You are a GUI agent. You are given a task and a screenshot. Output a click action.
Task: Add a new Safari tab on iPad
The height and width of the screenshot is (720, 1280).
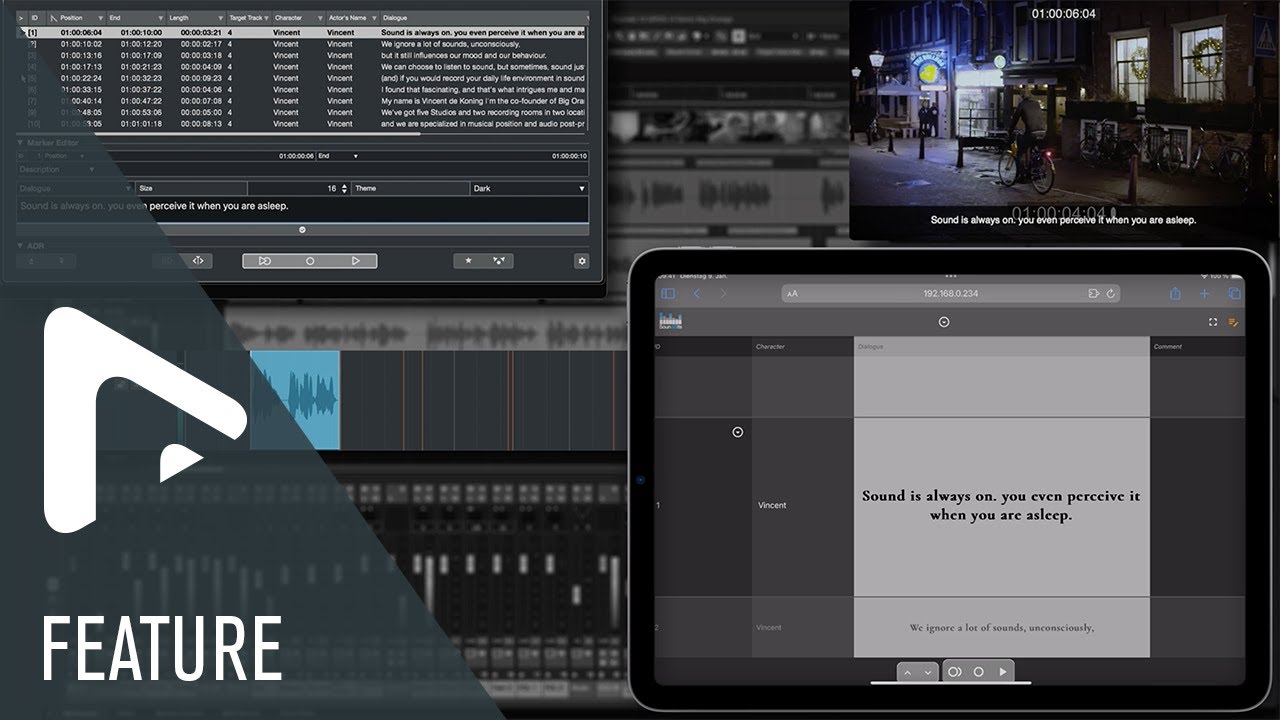(x=1205, y=294)
